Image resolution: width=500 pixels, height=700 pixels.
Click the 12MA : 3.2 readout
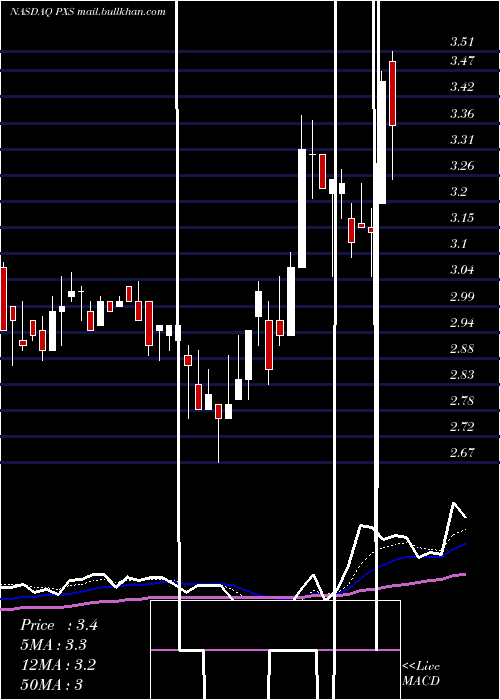(x=58, y=665)
